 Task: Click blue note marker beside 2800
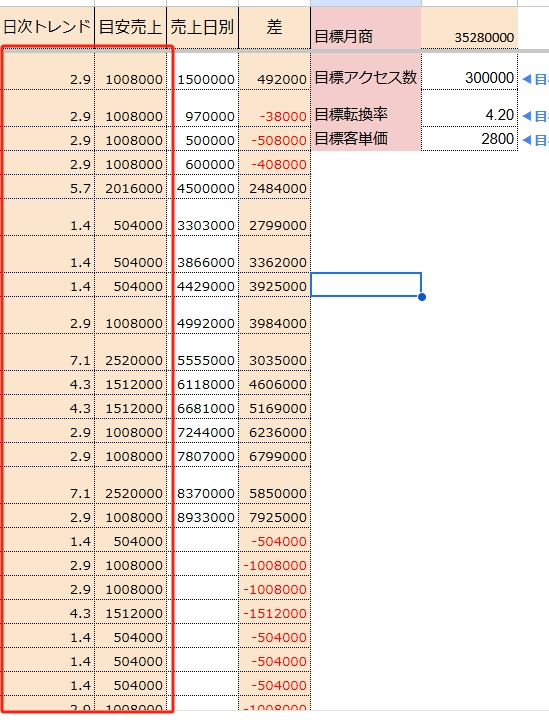tap(527, 140)
